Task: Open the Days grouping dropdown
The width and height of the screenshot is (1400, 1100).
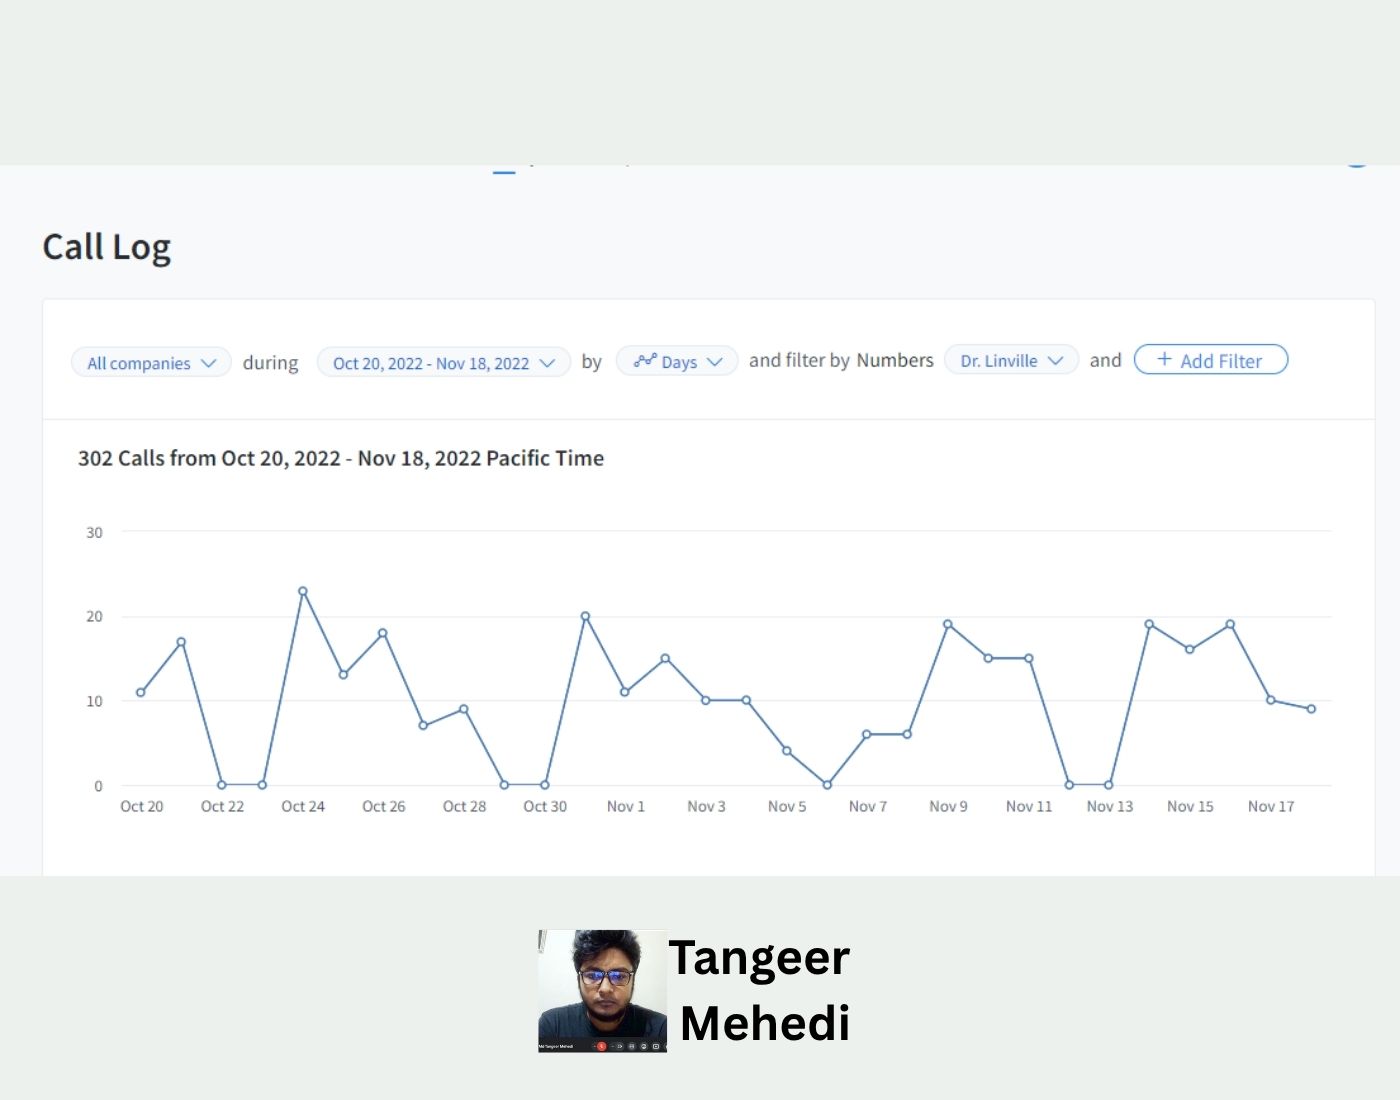Action: coord(677,361)
